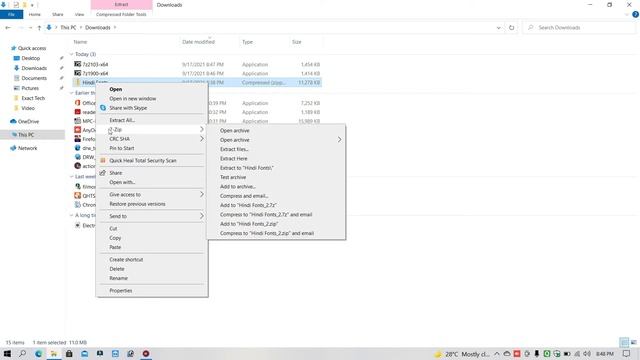Screen dimensions: 640x360
Task: Expand Give access to submenu
Action: pos(202,194)
